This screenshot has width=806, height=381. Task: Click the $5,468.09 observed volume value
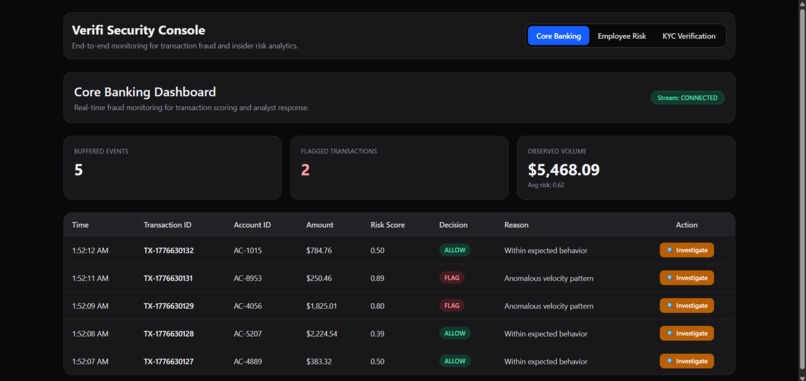tap(563, 170)
